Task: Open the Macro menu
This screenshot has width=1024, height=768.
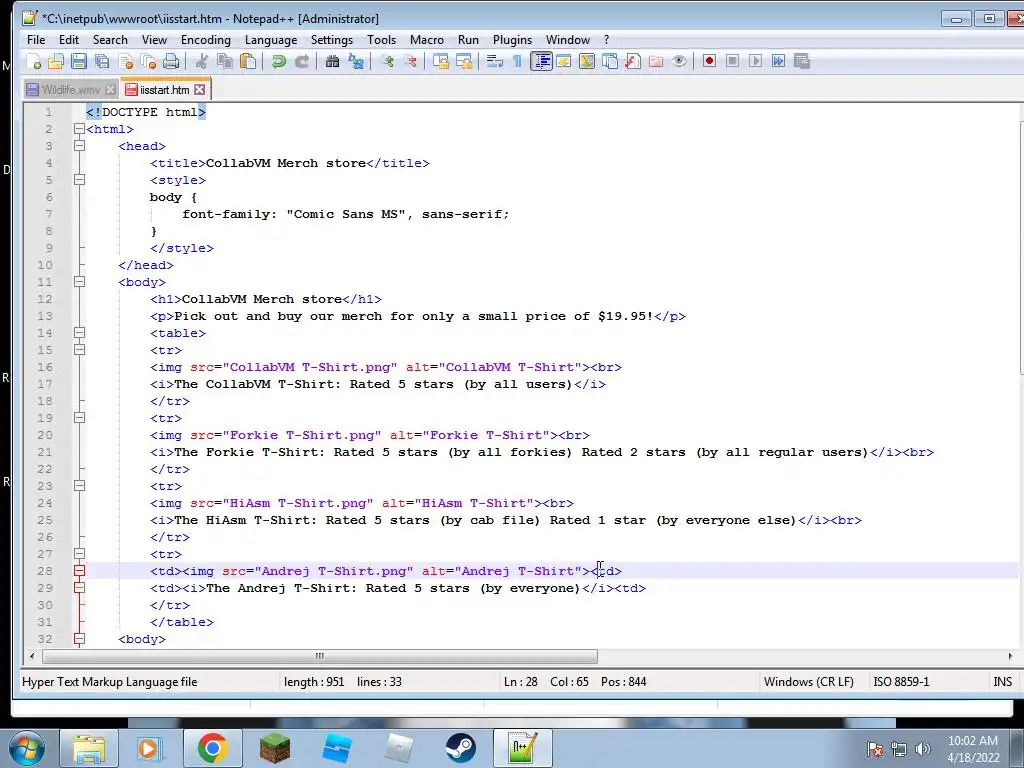Action: pyautogui.click(x=426, y=40)
